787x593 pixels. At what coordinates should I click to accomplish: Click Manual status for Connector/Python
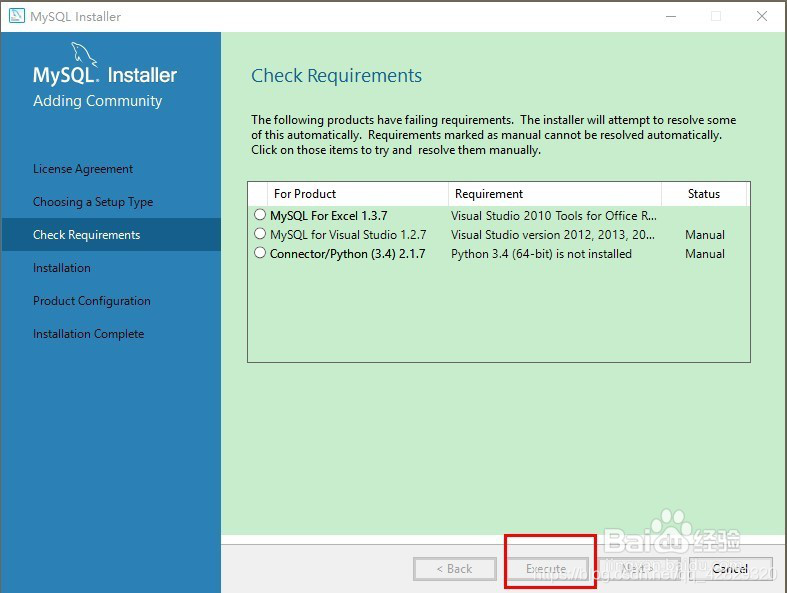click(705, 254)
